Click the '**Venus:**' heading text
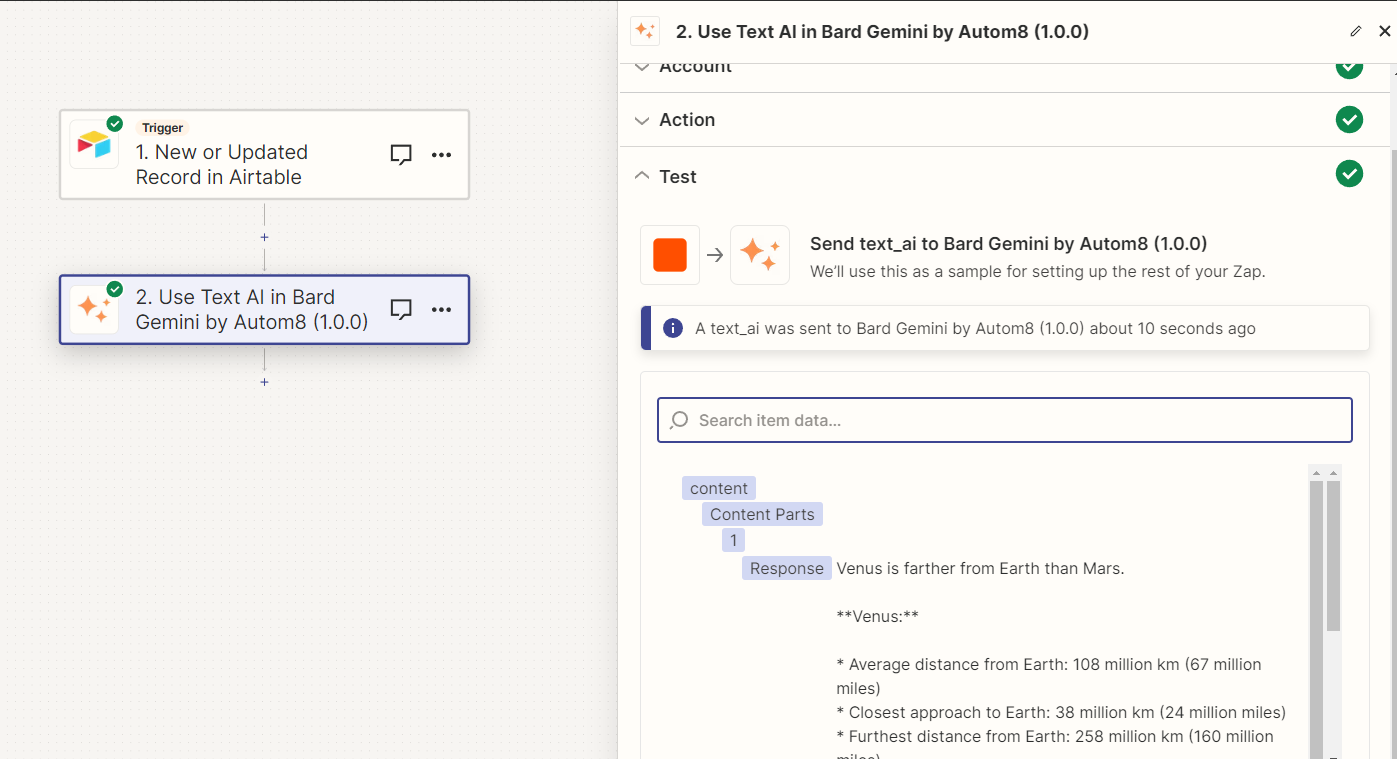1397x759 pixels. [x=877, y=616]
